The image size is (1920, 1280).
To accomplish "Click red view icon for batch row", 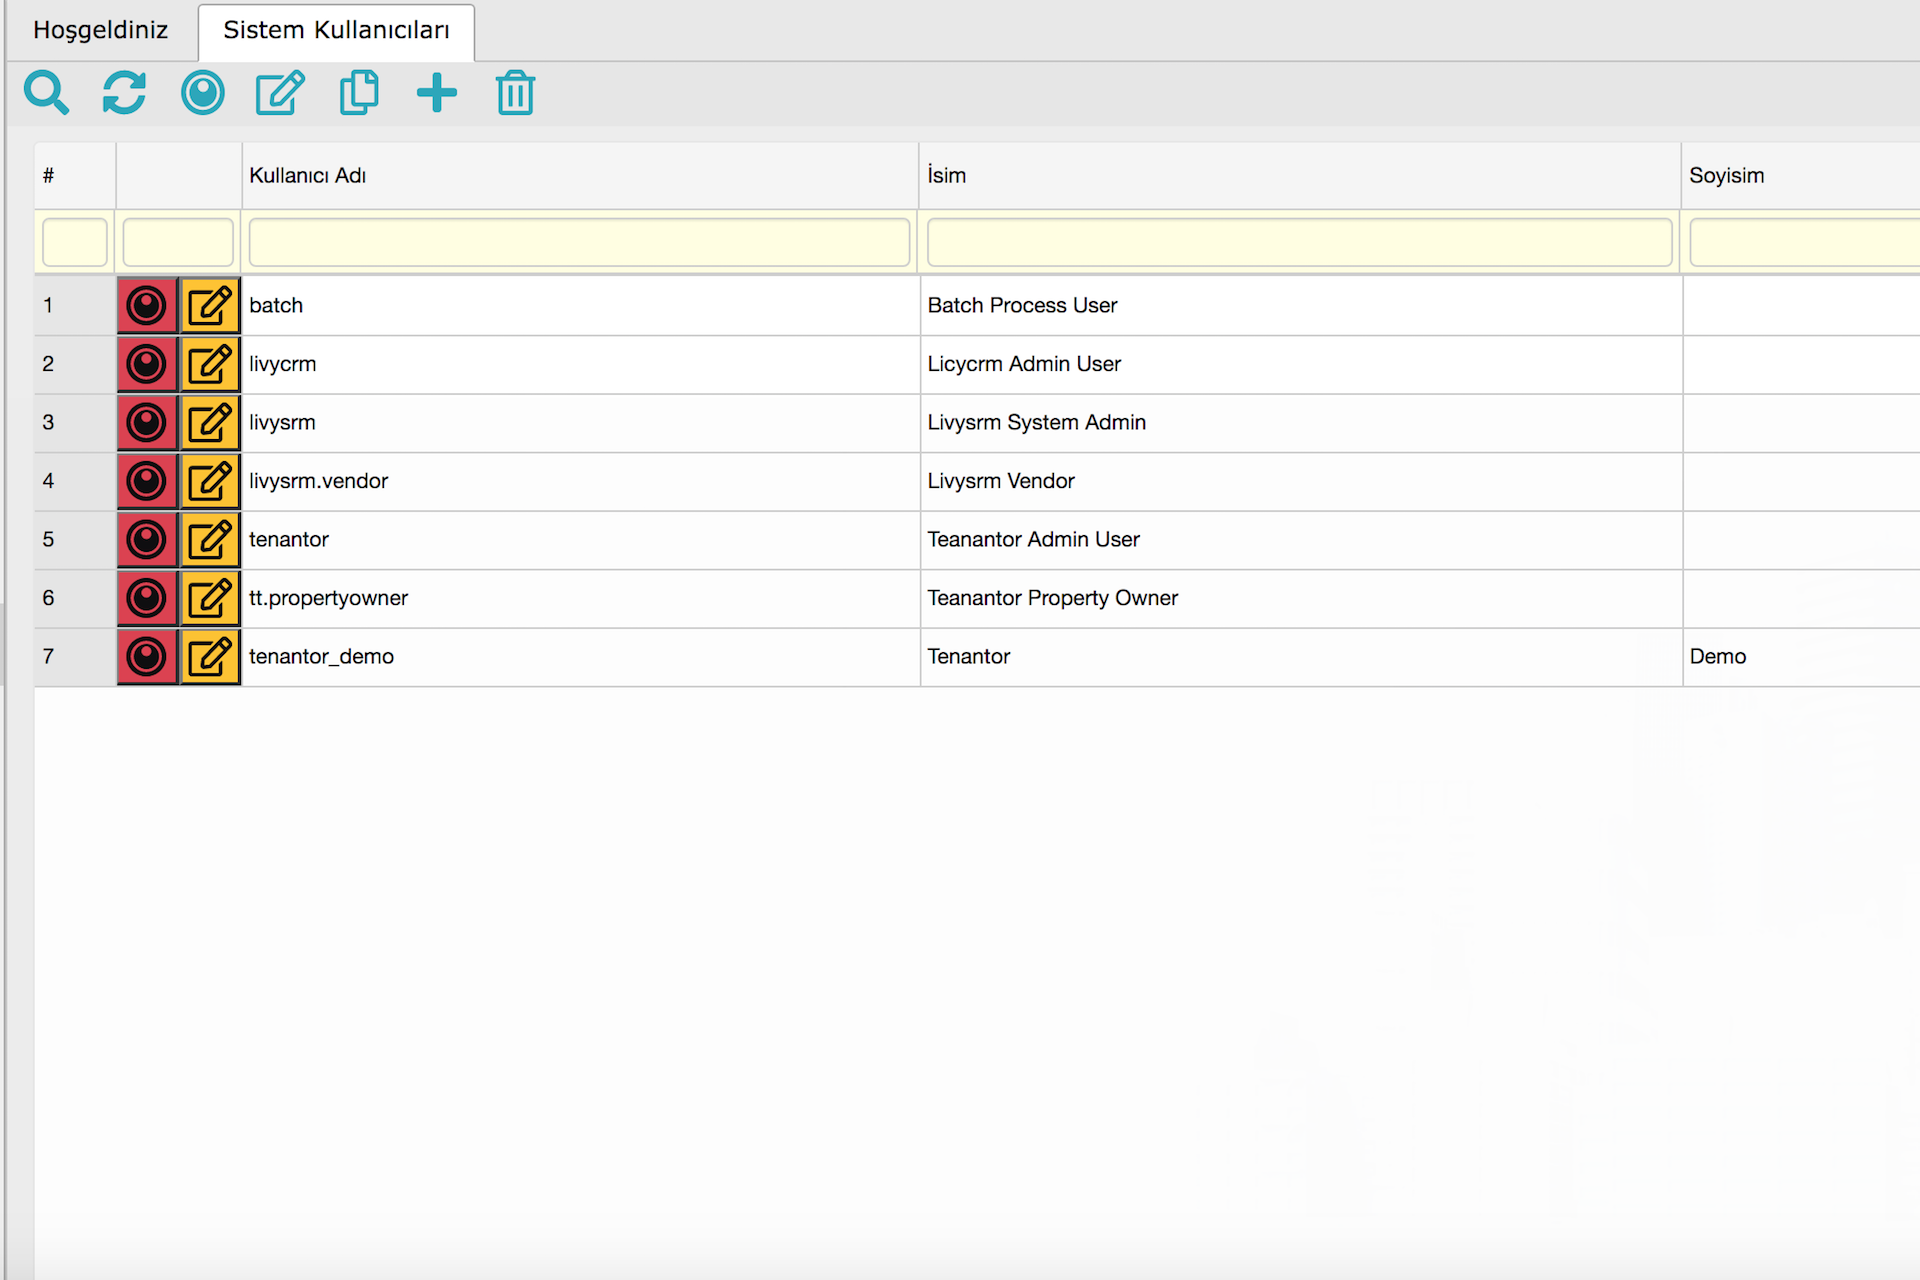I will [147, 306].
